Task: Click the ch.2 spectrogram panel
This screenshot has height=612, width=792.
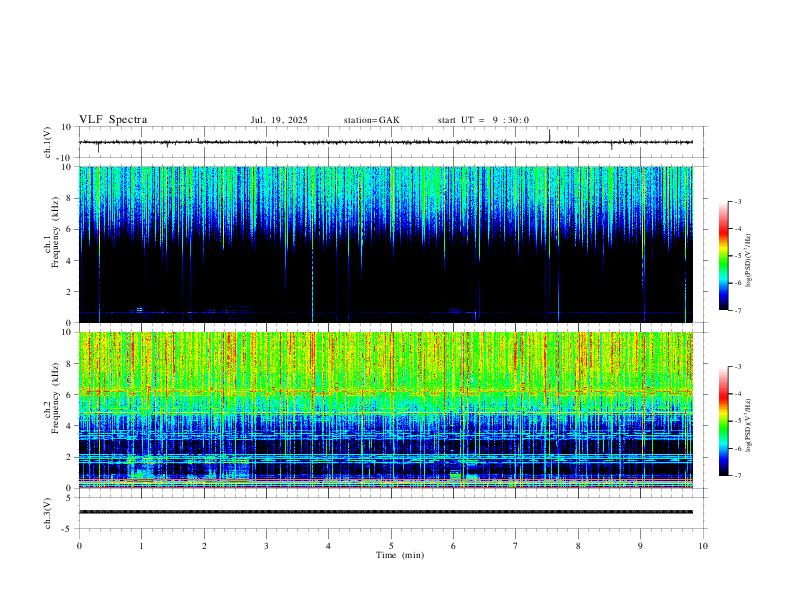Action: point(386,410)
